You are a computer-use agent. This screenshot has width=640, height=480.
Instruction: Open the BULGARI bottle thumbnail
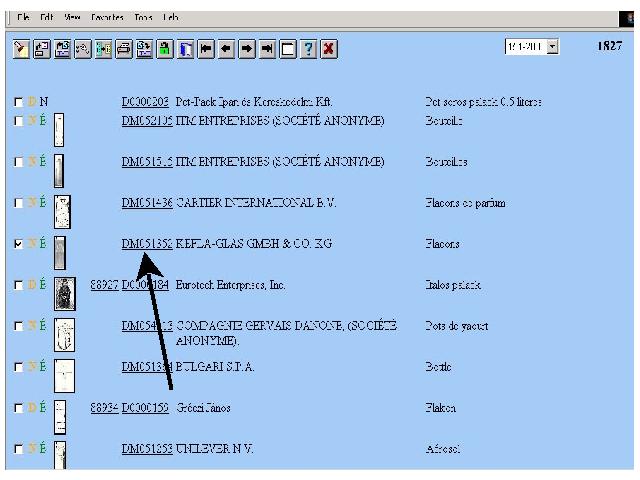(64, 376)
